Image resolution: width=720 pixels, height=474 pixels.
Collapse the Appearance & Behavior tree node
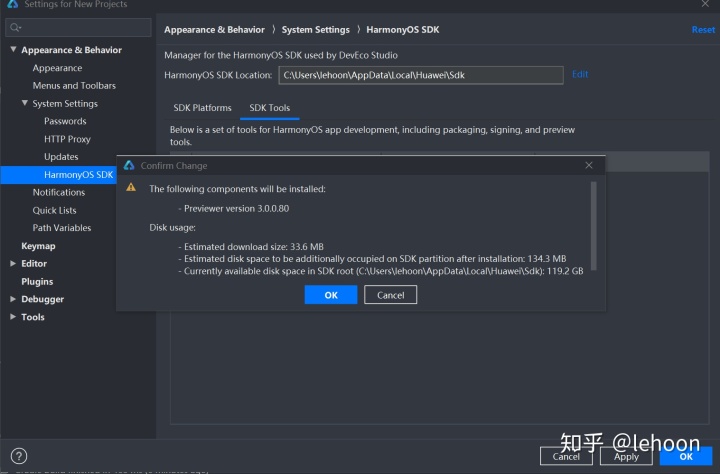(x=13, y=49)
